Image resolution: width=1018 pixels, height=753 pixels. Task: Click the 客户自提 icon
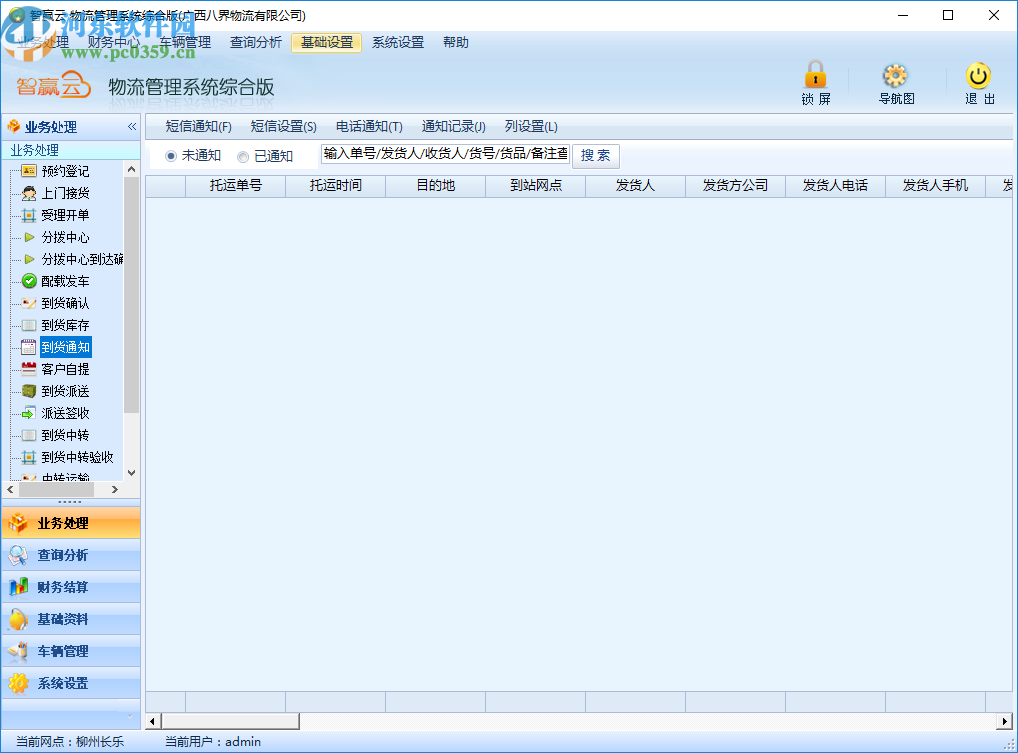(x=29, y=369)
